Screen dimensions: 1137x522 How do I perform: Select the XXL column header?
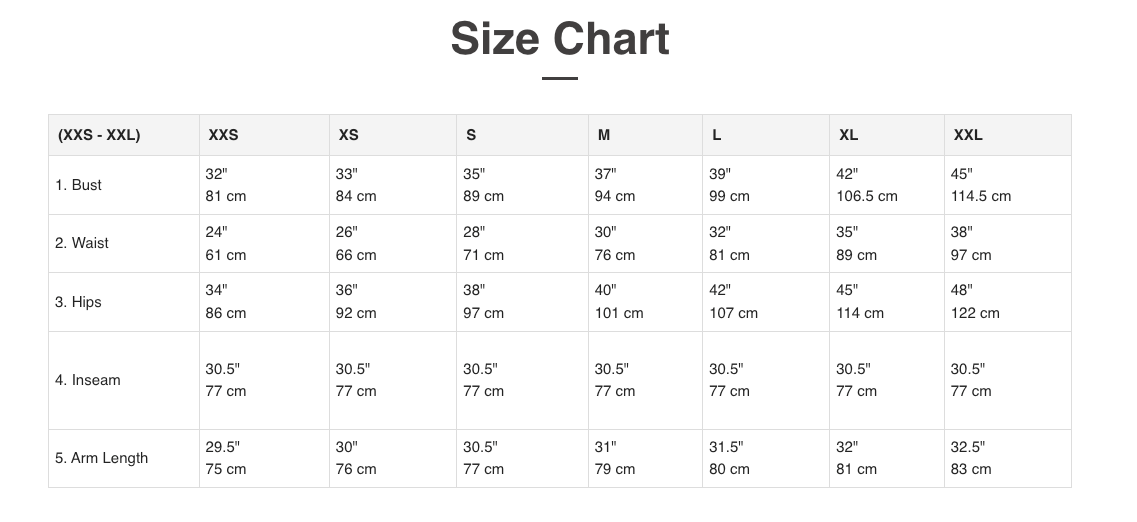(968, 135)
